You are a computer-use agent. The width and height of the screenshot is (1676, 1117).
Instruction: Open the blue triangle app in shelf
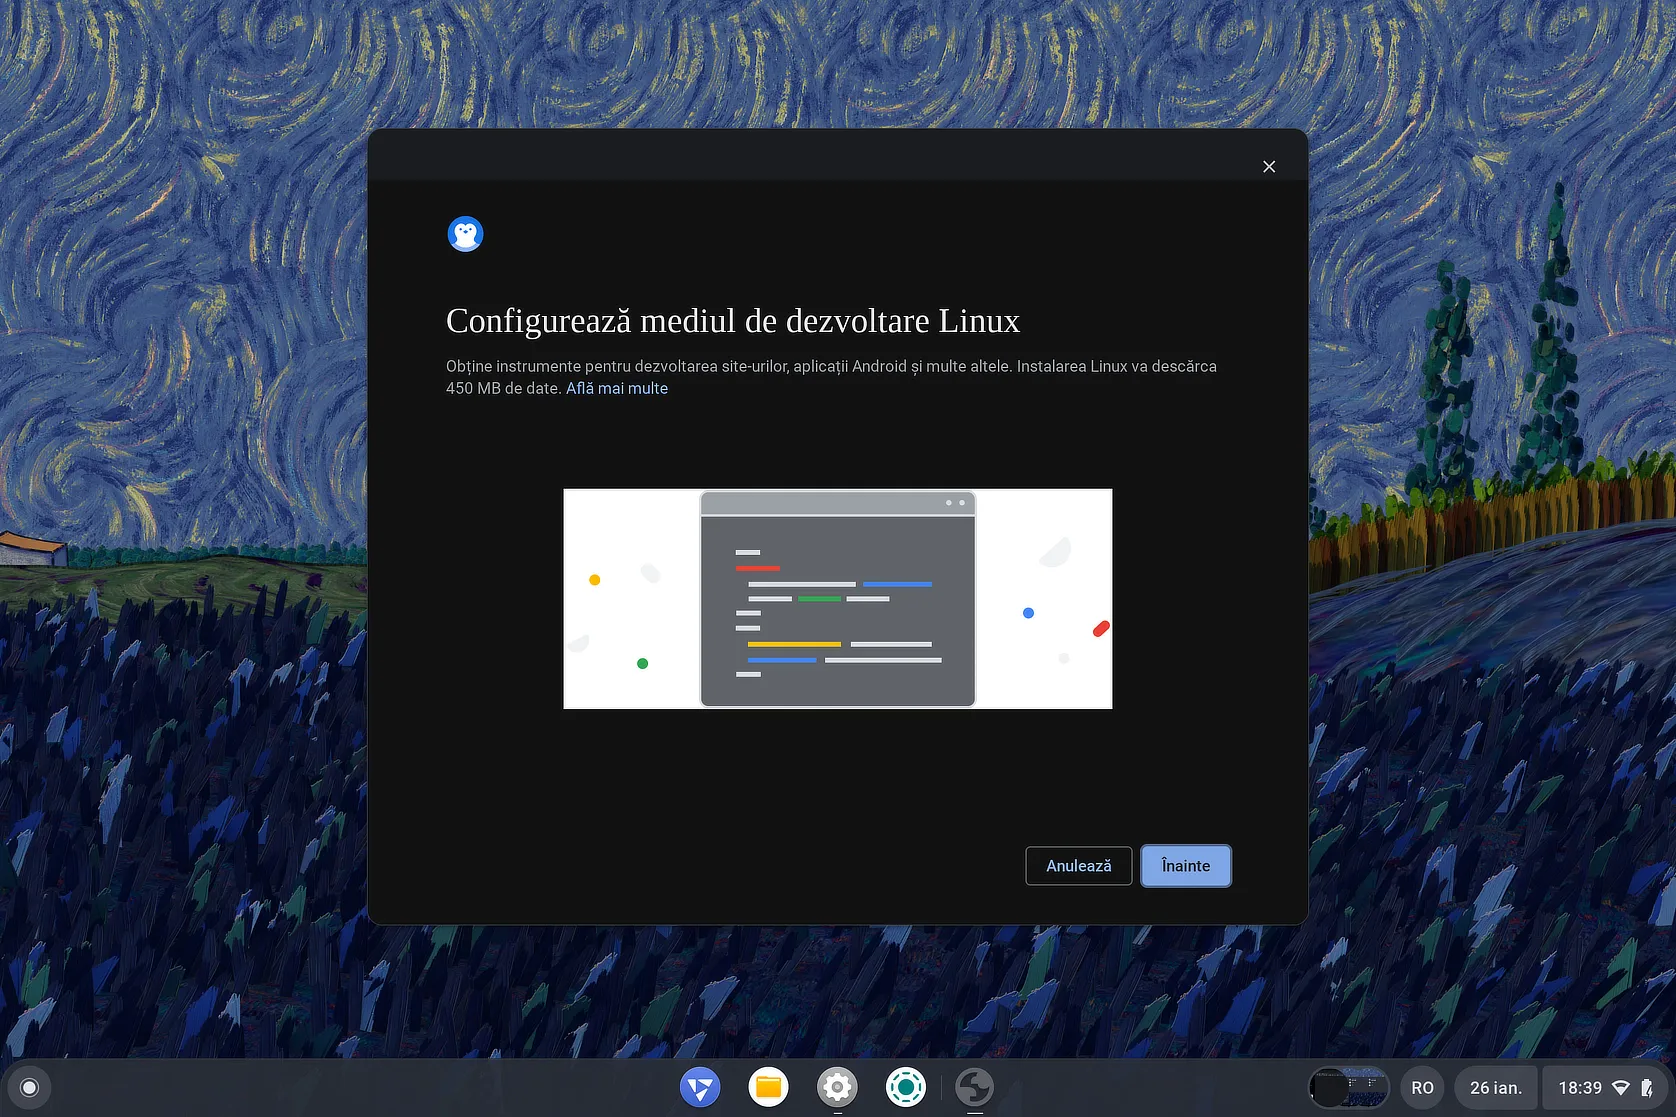coord(700,1087)
